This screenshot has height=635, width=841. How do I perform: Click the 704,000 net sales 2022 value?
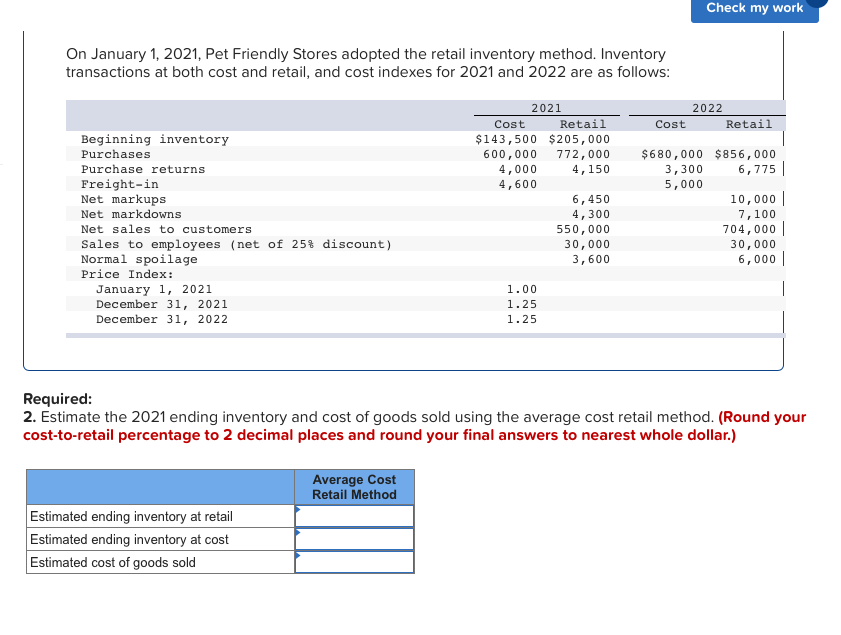tap(749, 230)
